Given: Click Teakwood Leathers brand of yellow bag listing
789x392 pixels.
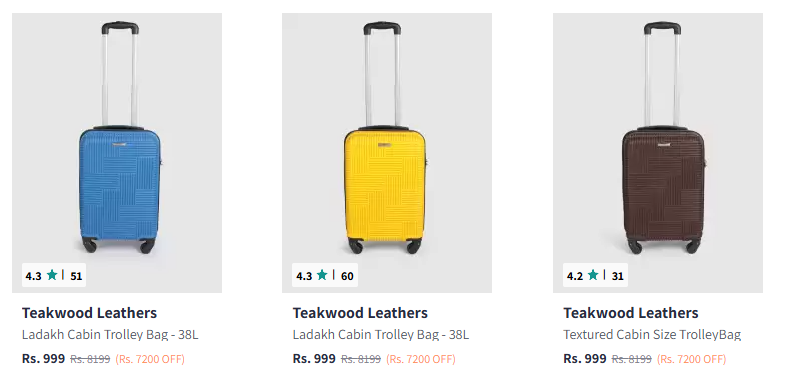Looking at the screenshot, I should coord(360,313).
